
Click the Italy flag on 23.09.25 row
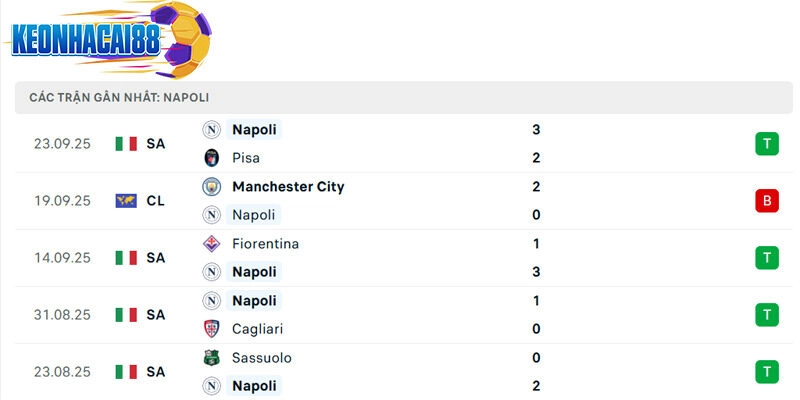click(x=126, y=144)
